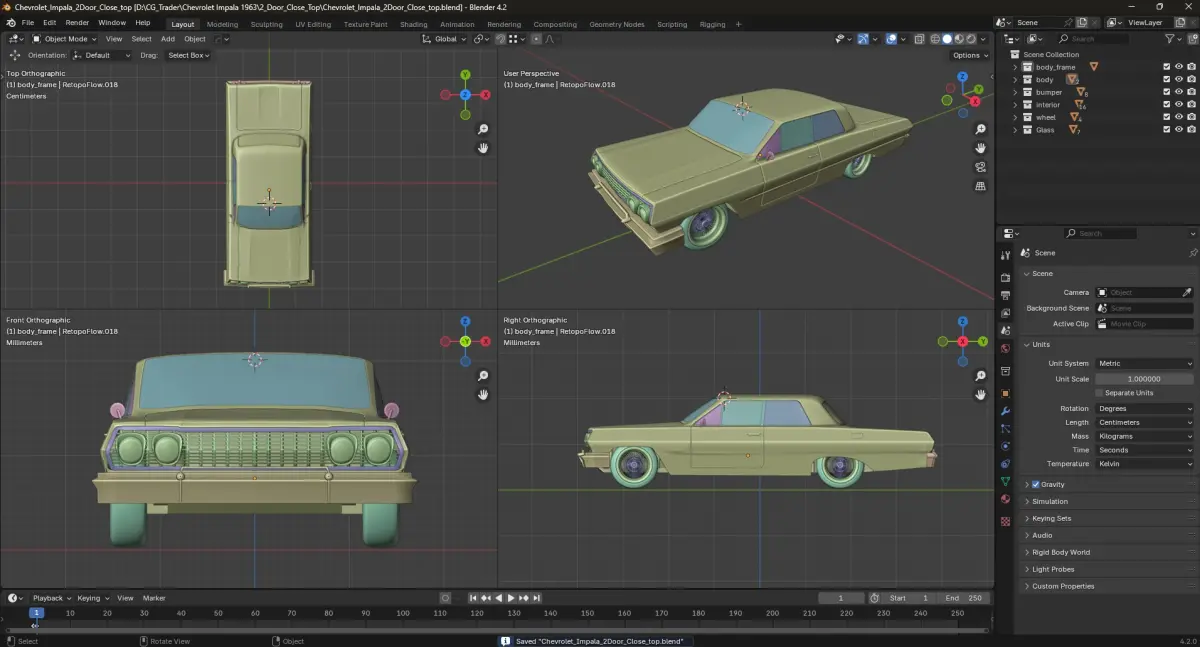Click the camera view icon in User Perspective viewport
1200x647 pixels.
pos(981,167)
